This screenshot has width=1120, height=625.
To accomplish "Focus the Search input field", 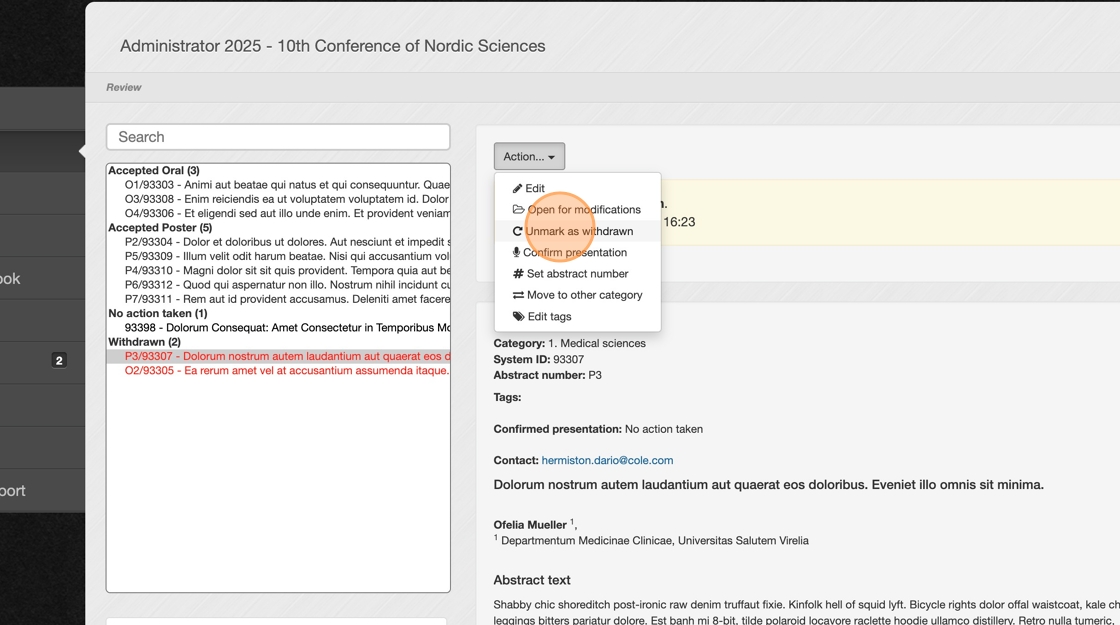I will pyautogui.click(x=278, y=137).
